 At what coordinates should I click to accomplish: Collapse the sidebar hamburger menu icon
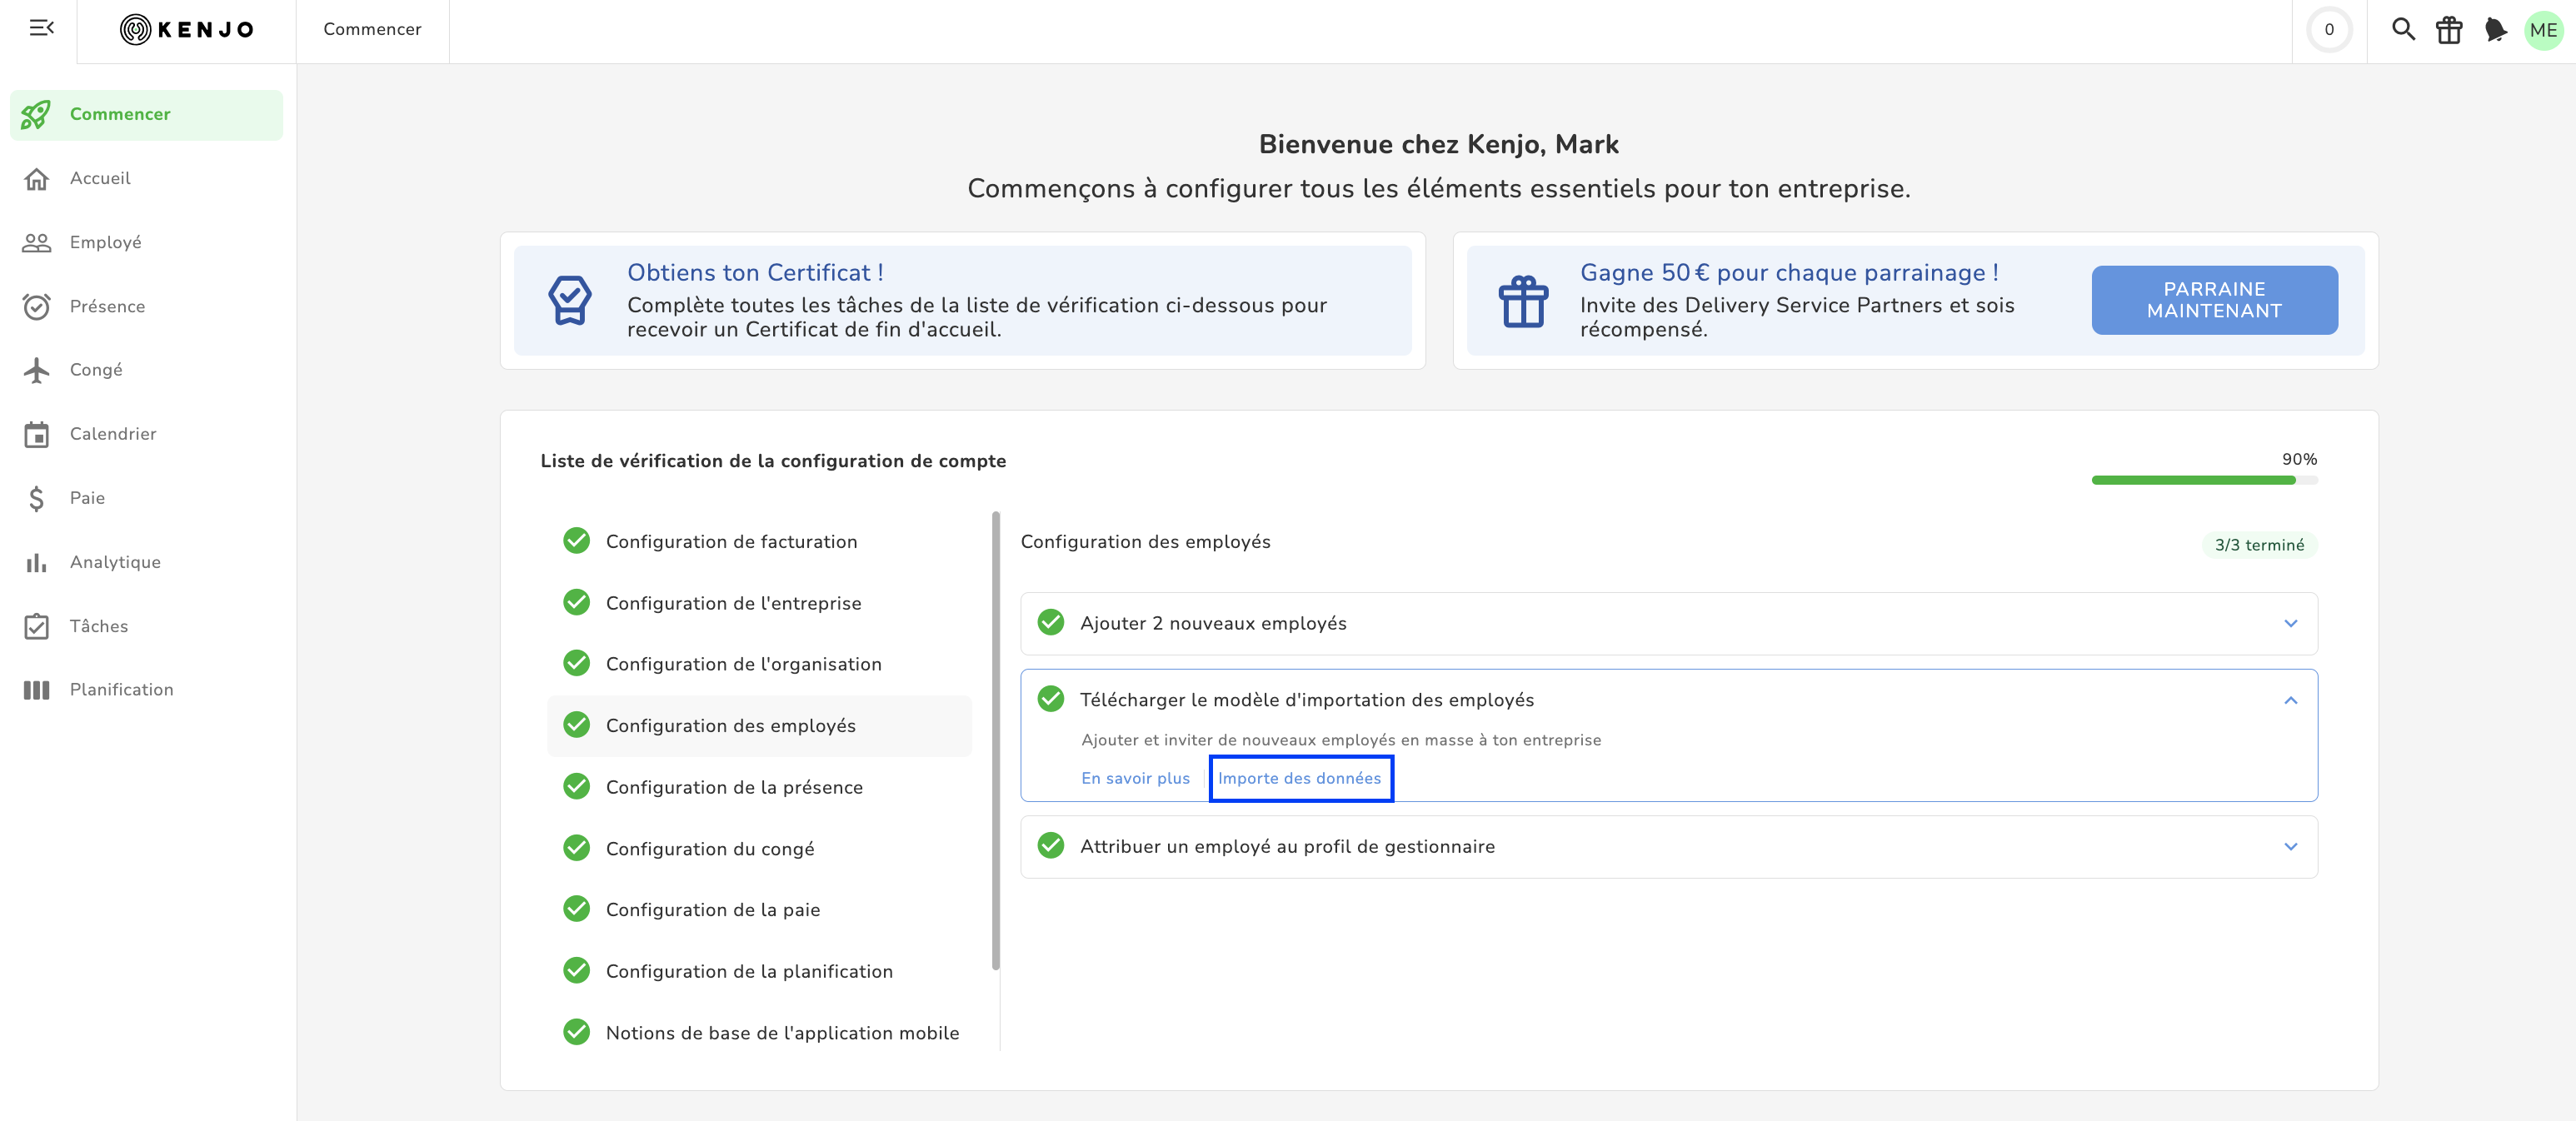(41, 28)
